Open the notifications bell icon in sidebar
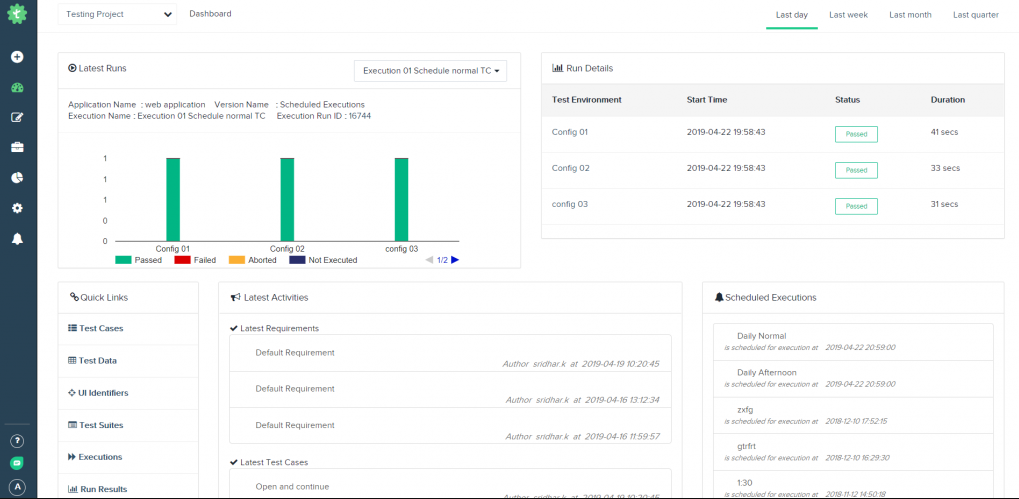 tap(18, 238)
